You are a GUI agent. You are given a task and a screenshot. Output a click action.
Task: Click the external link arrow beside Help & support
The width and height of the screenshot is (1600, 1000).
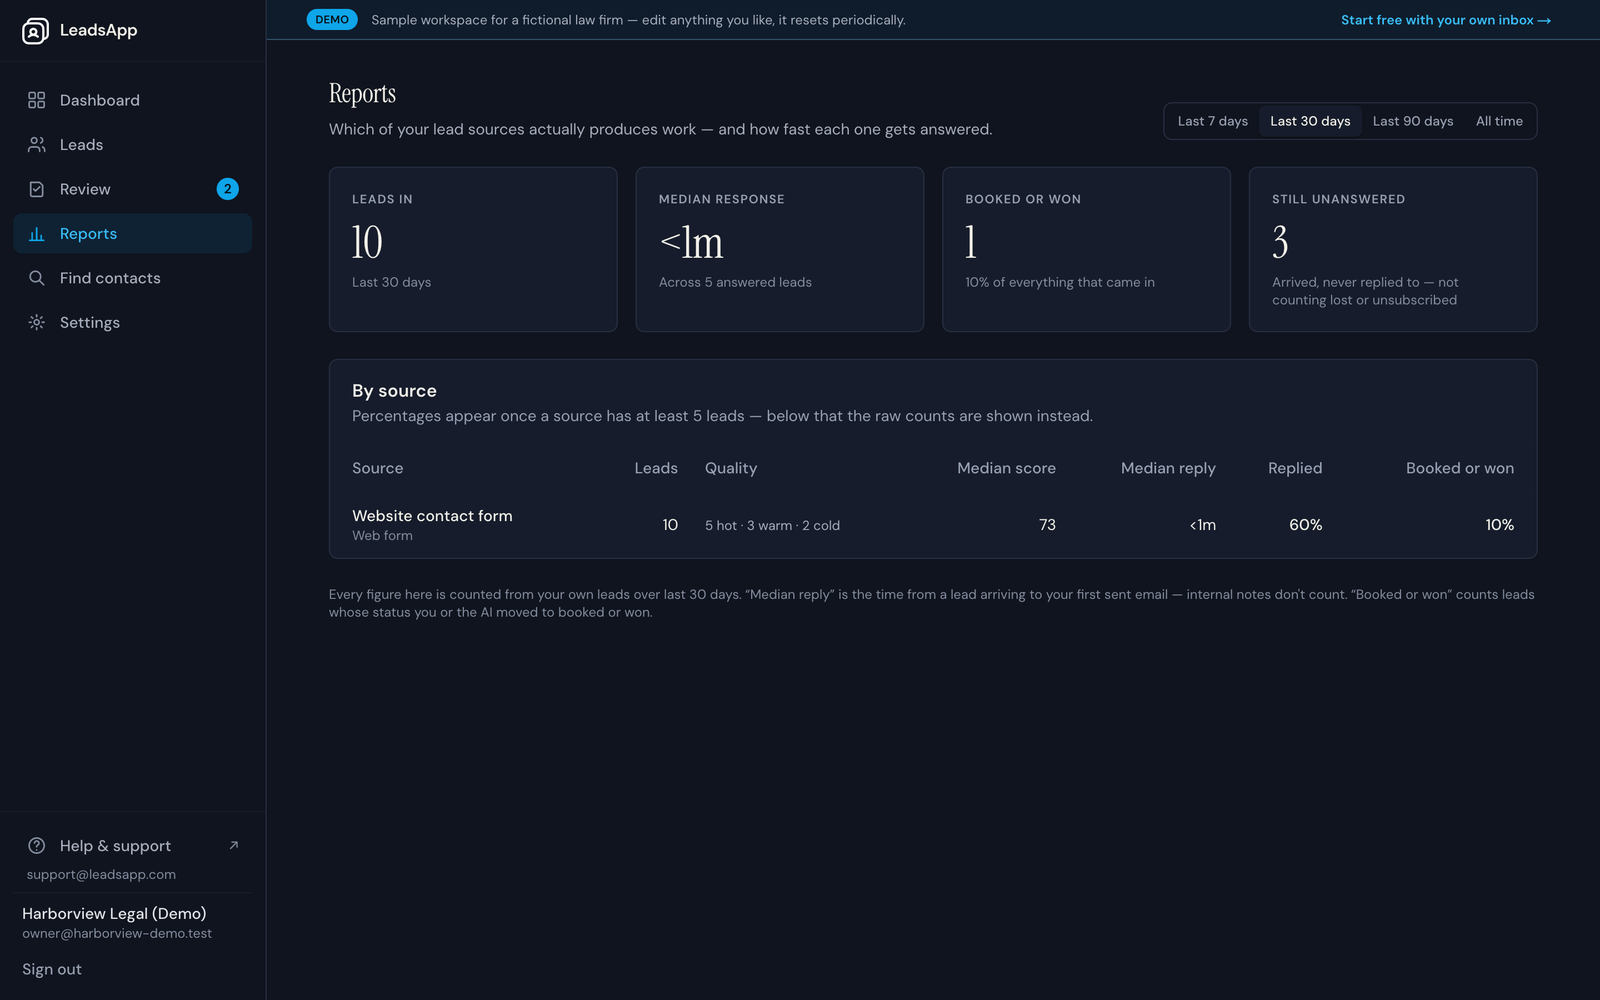pyautogui.click(x=234, y=845)
